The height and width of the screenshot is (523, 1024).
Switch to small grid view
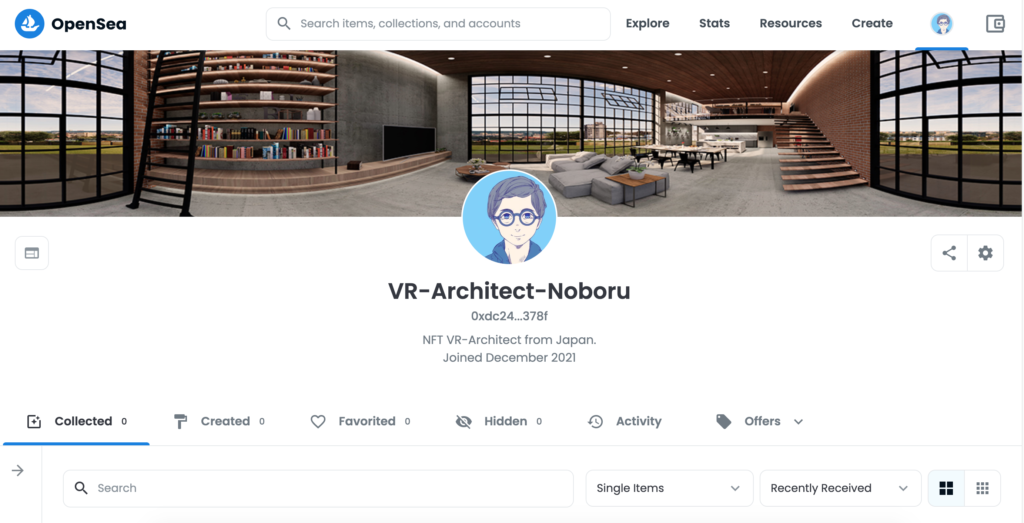click(x=982, y=488)
